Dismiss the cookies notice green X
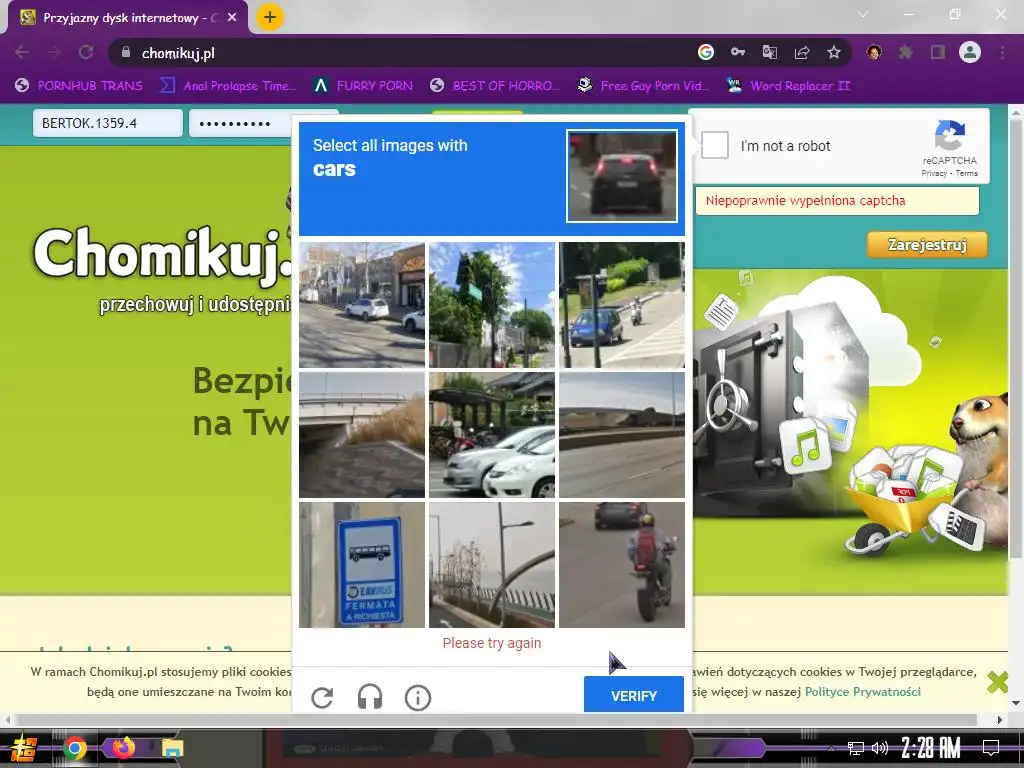The height and width of the screenshot is (768, 1024). (997, 682)
